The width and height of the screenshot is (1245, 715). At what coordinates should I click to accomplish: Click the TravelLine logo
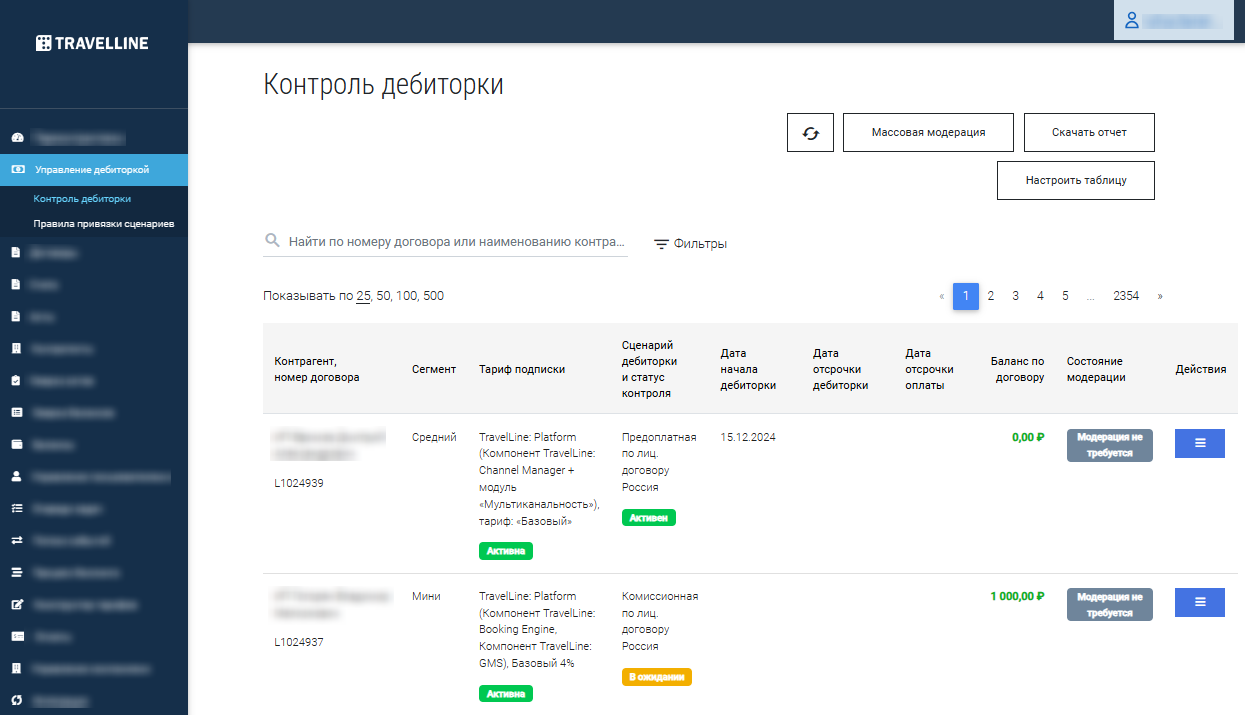tap(92, 43)
